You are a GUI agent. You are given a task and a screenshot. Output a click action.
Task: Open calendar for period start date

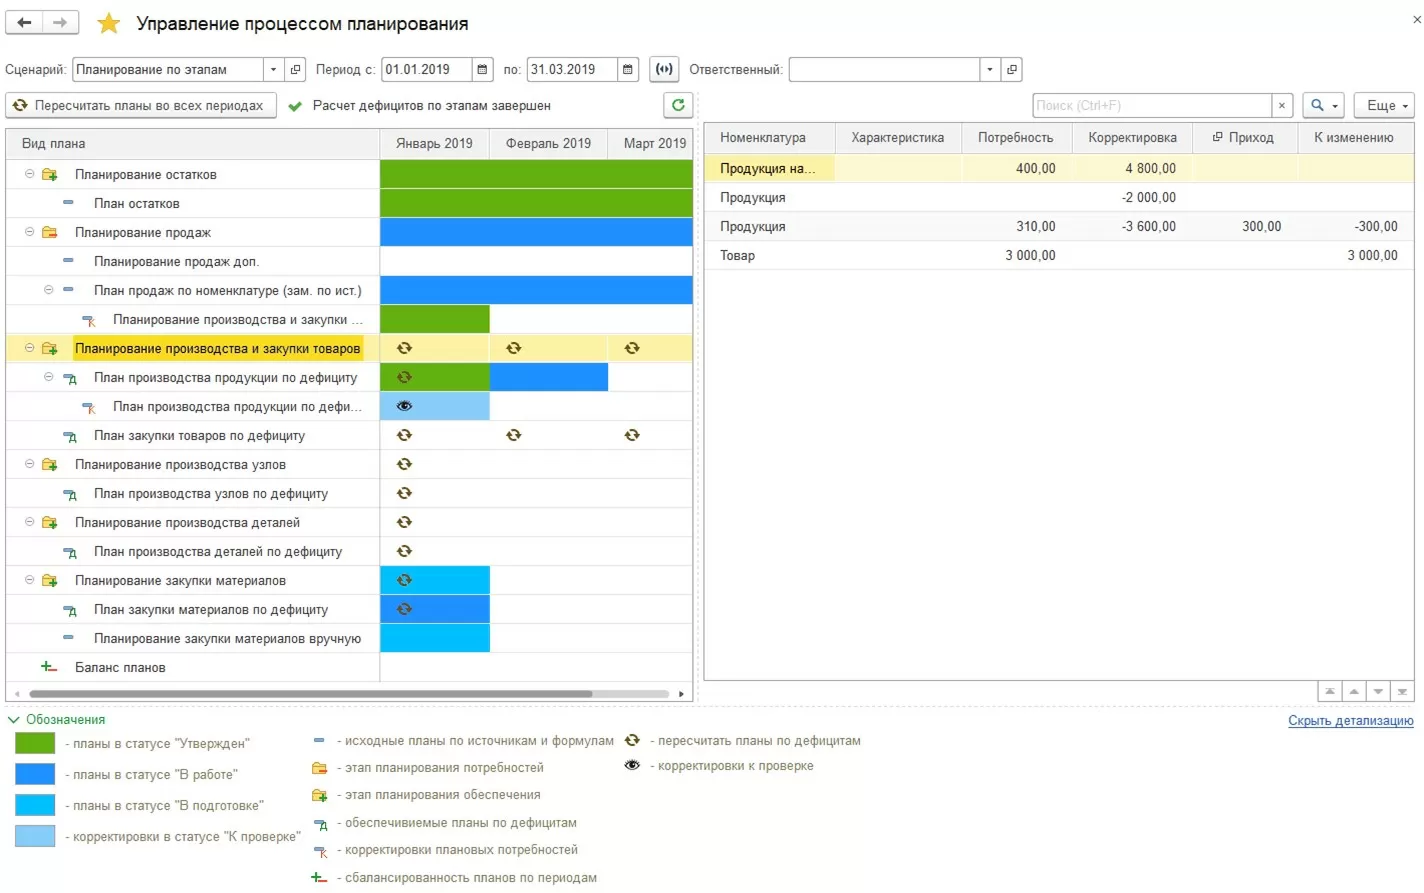pos(483,69)
